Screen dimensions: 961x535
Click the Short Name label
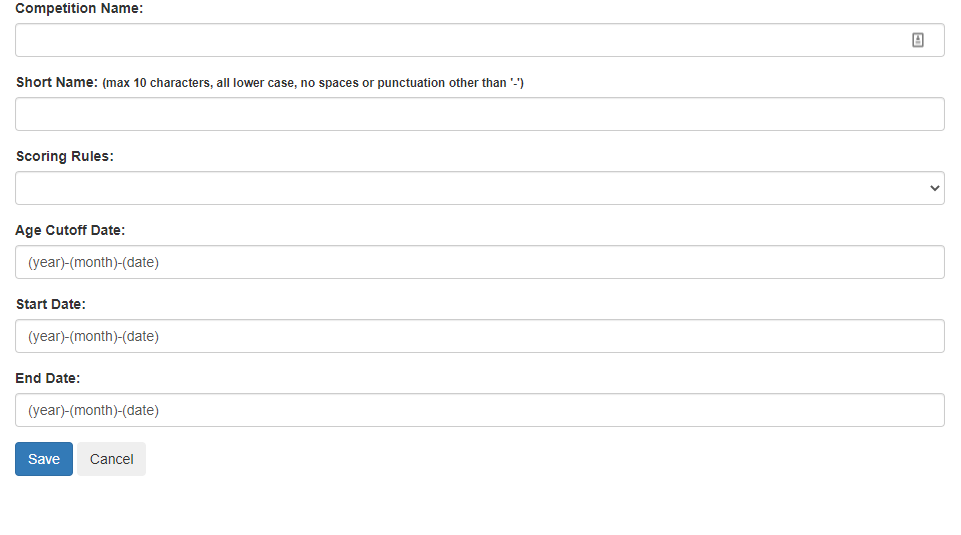57,82
